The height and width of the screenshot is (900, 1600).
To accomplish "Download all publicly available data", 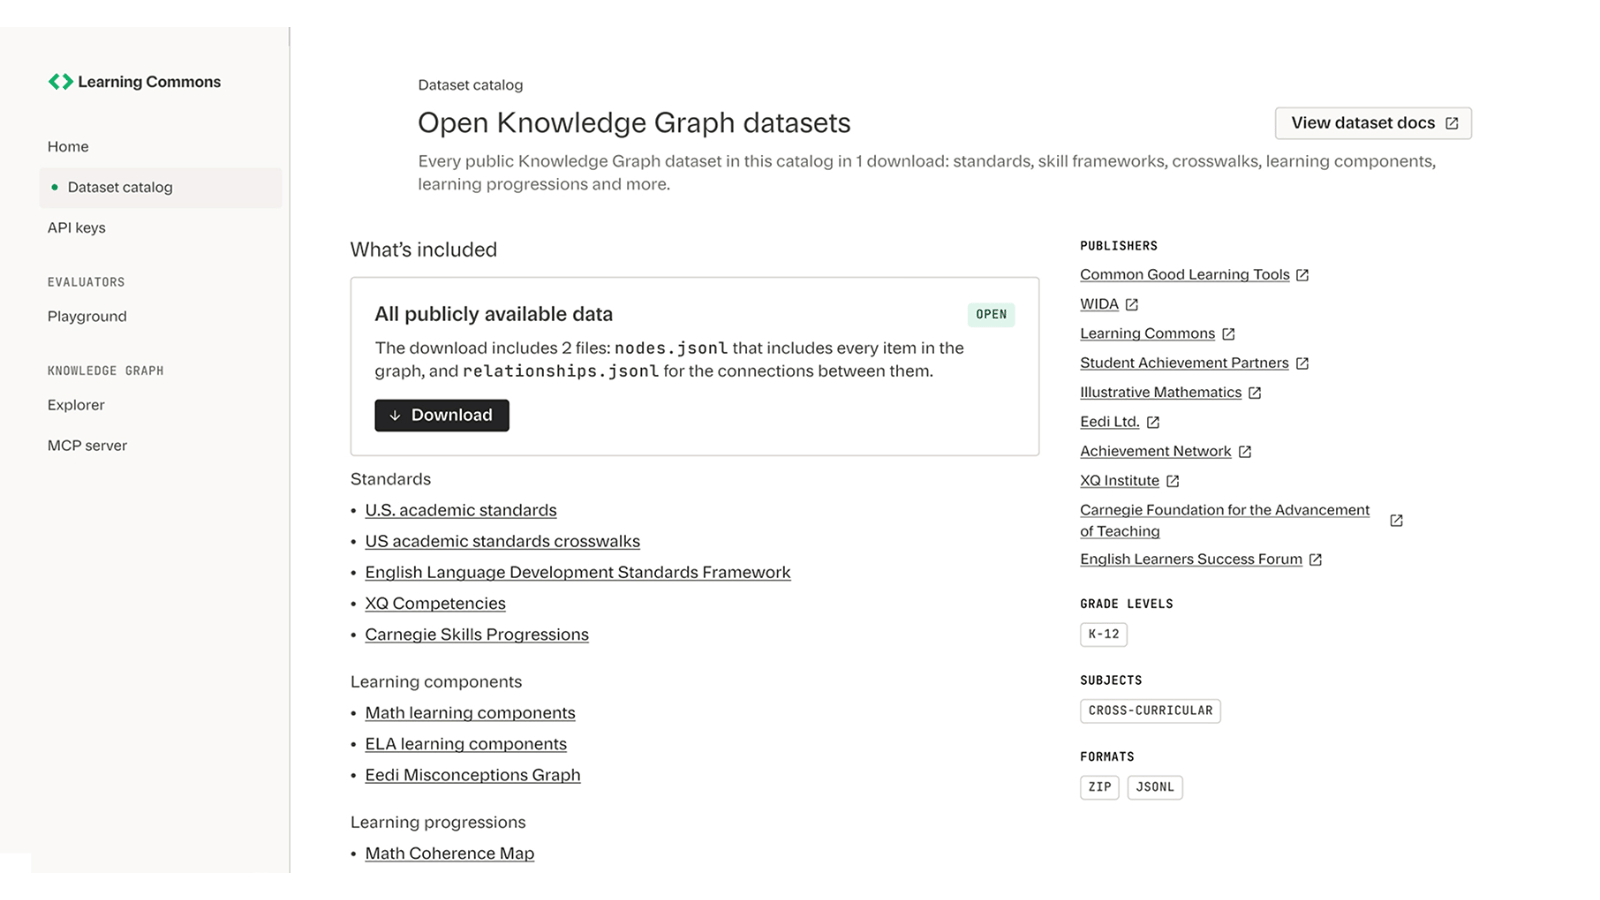I will pyautogui.click(x=442, y=415).
